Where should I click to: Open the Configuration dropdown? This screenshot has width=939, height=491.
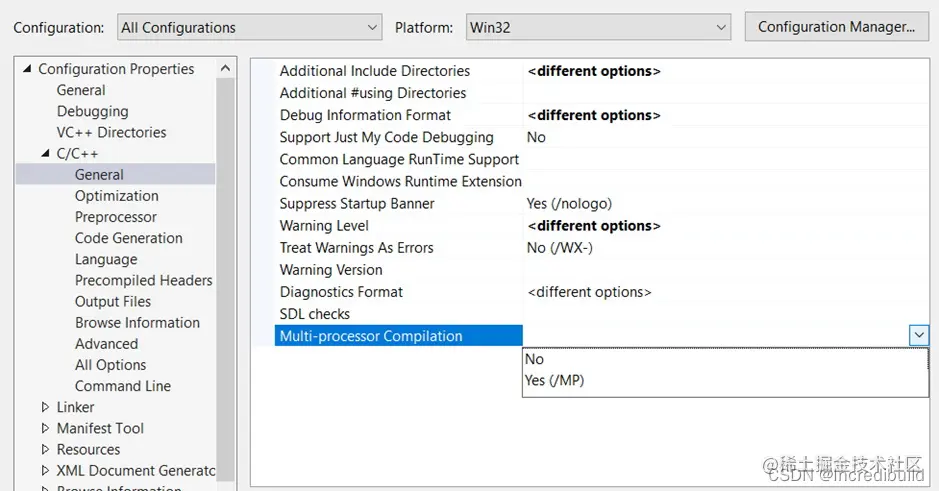pos(249,28)
